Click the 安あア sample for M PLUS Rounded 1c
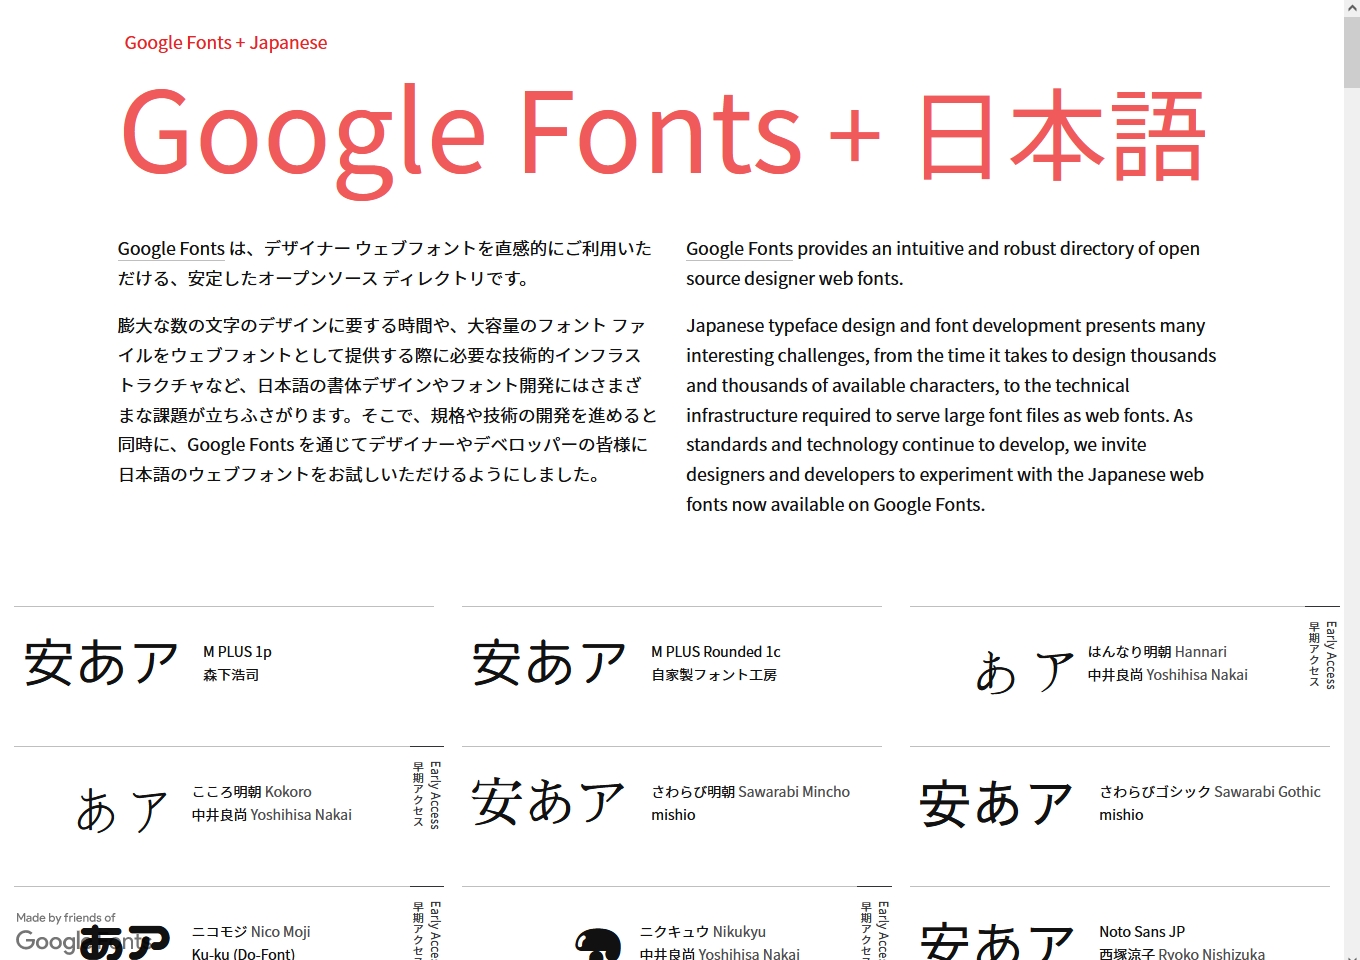 549,663
